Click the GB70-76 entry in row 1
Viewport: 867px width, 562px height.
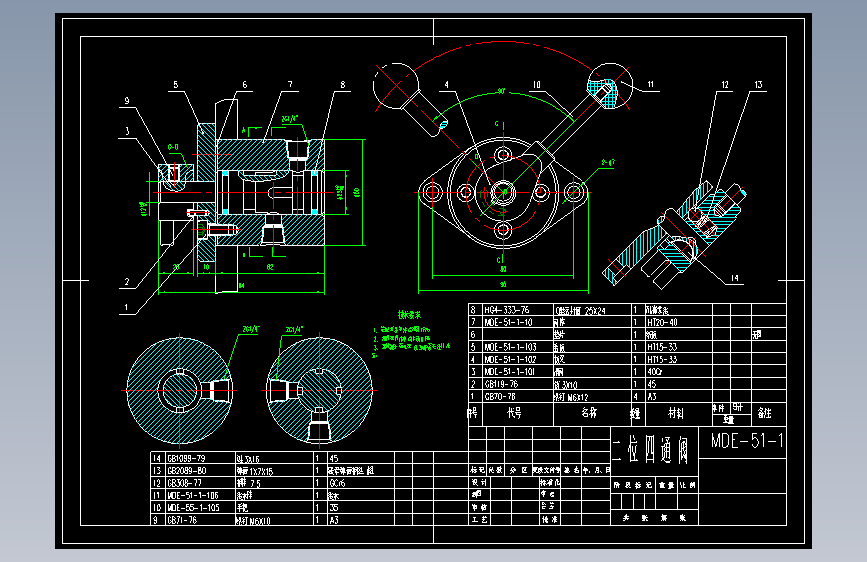pyautogui.click(x=500, y=397)
